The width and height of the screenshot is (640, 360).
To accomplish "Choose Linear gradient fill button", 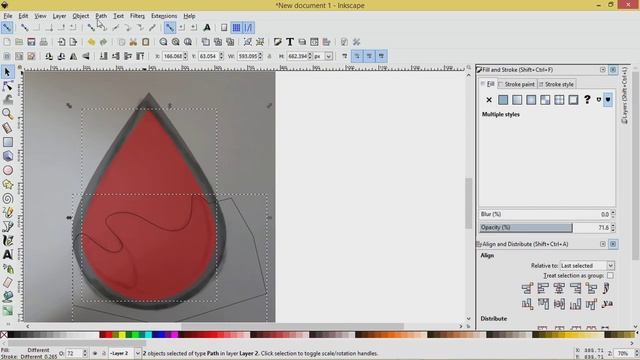I will [517, 100].
